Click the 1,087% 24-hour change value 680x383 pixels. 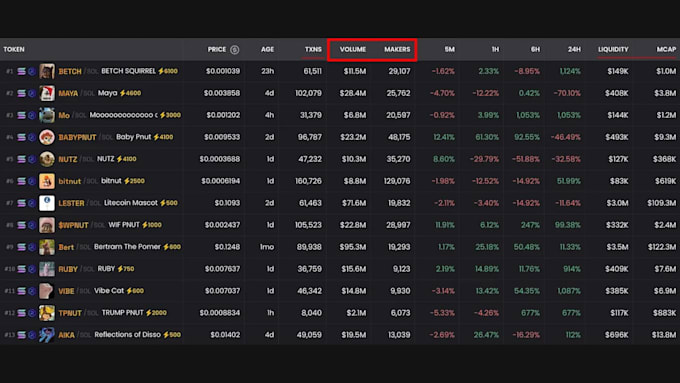coord(569,291)
